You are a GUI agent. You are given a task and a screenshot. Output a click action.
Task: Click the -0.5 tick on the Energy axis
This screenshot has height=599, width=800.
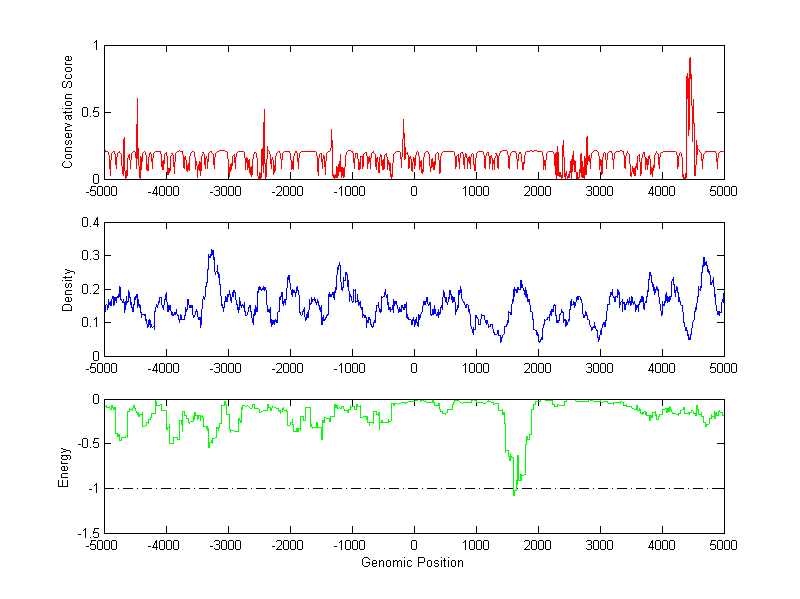tap(88, 444)
